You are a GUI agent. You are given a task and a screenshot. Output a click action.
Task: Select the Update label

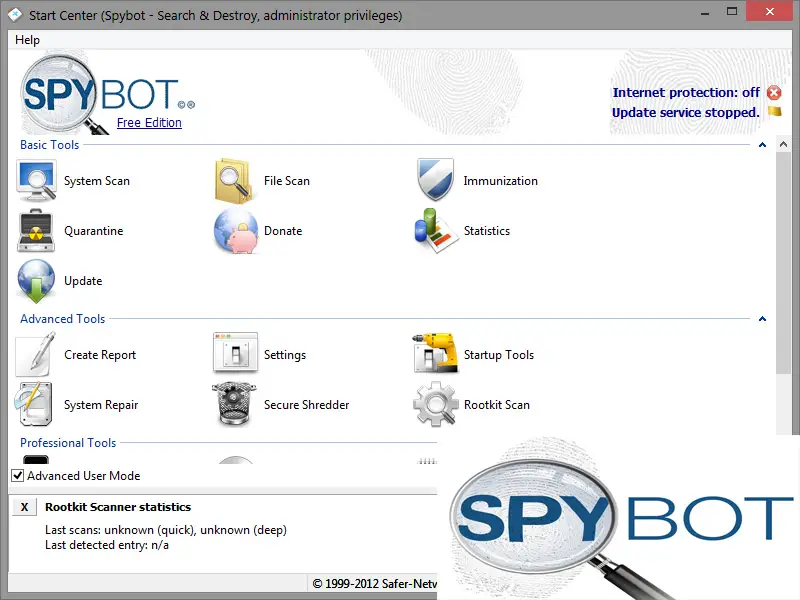pos(83,281)
